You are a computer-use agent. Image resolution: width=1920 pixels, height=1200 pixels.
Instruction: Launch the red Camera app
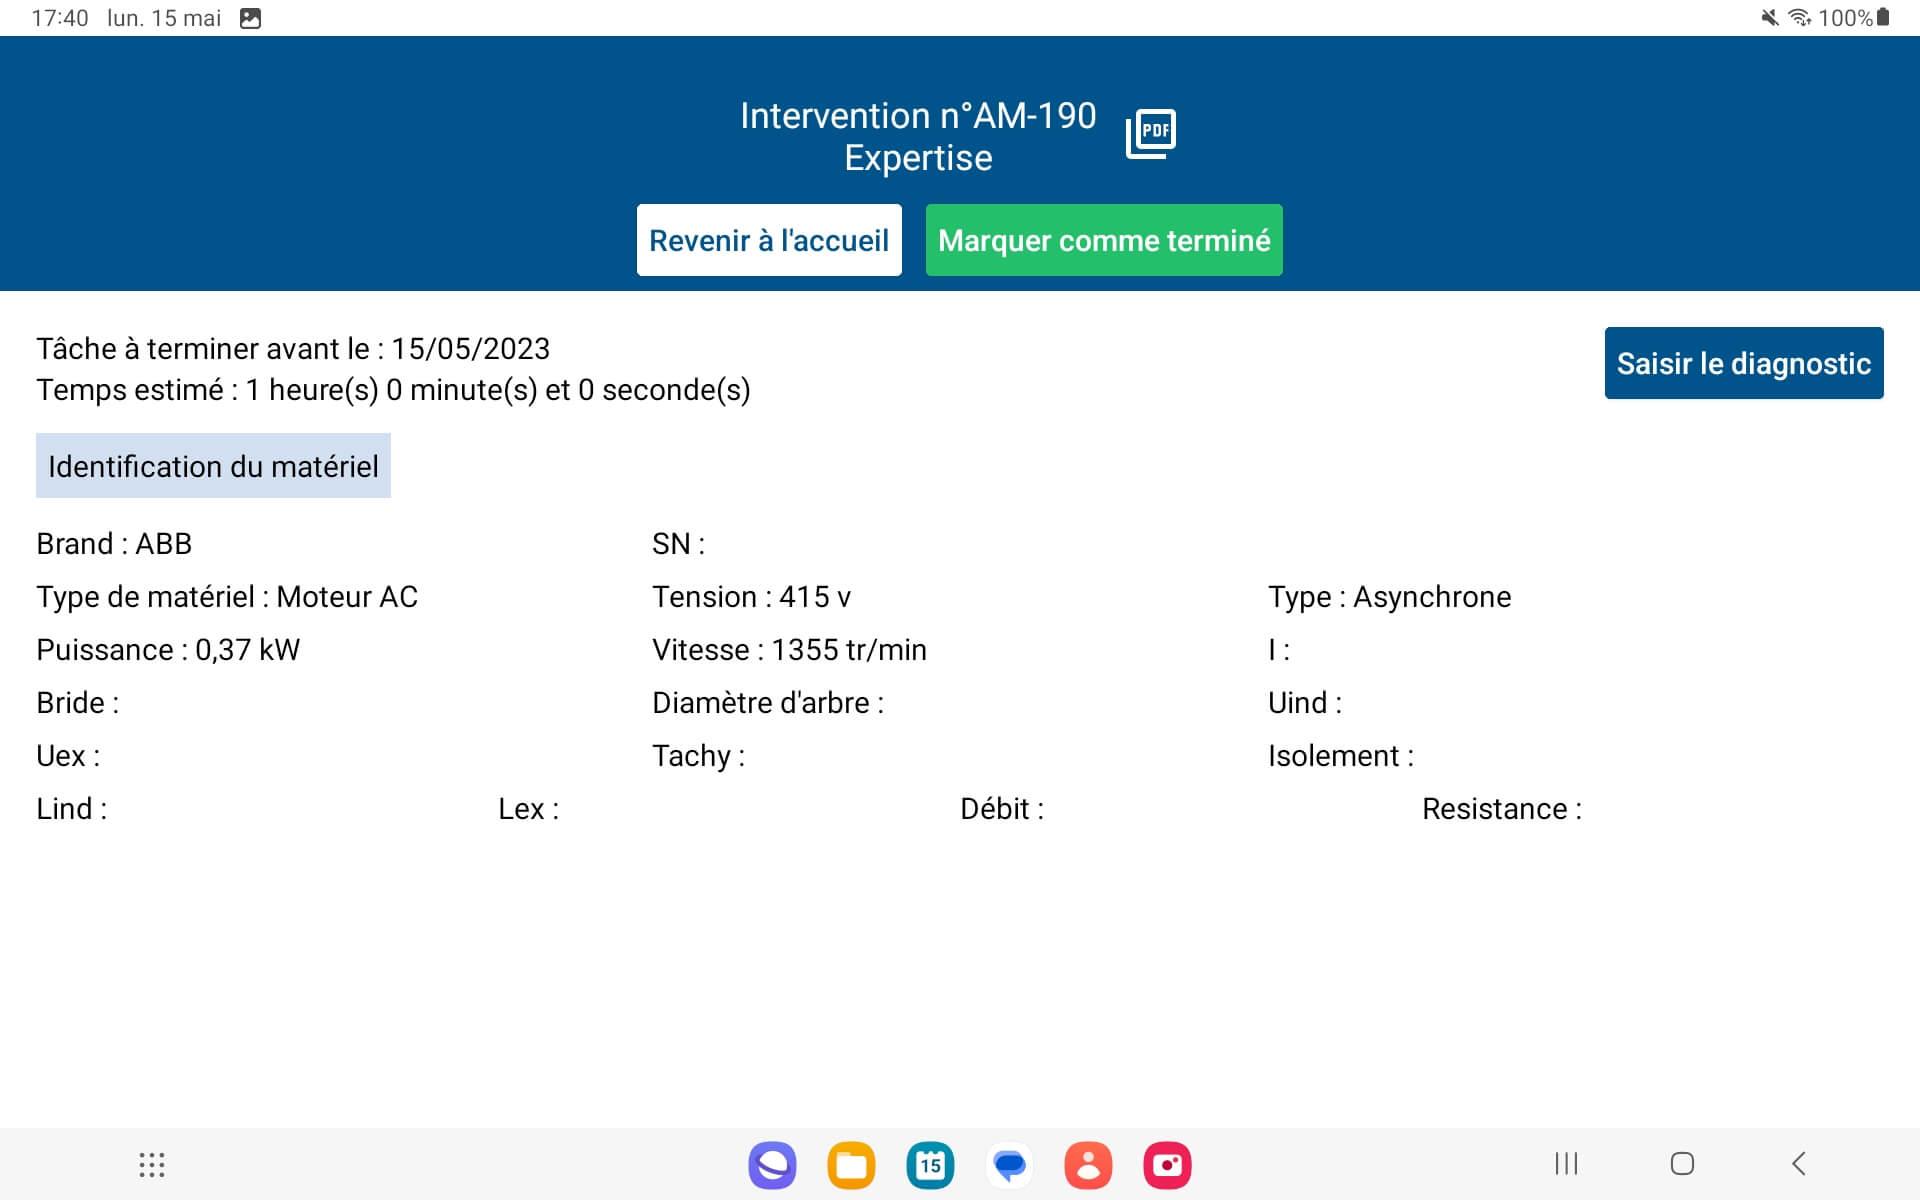point(1167,1165)
